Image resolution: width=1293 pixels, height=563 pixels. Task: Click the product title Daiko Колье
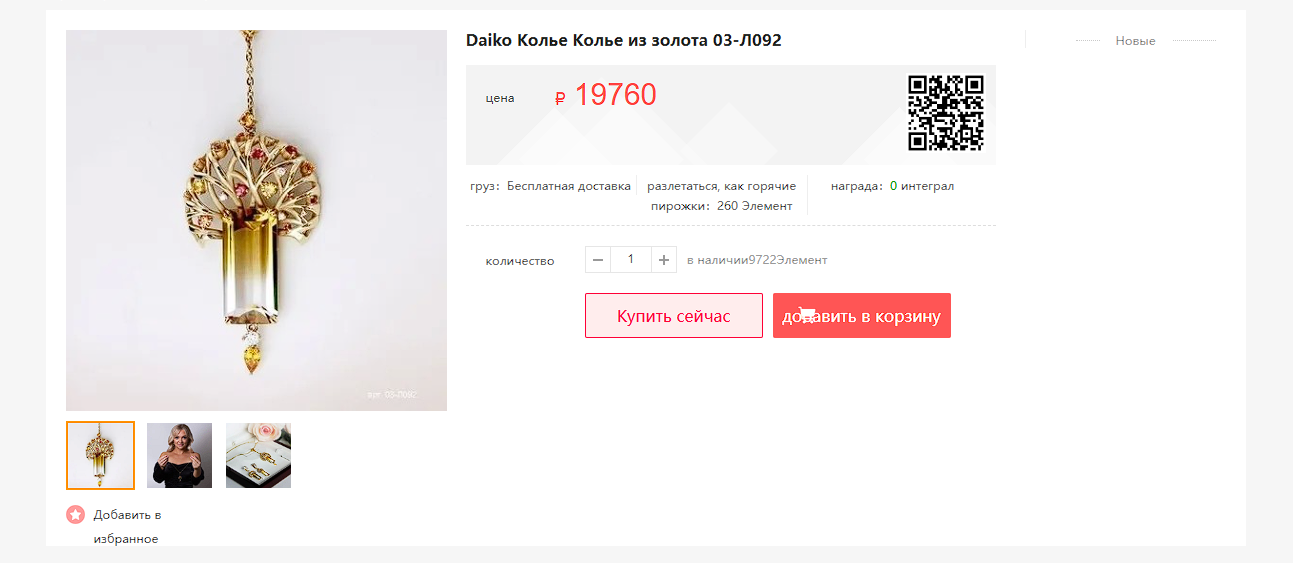pyautogui.click(x=623, y=40)
